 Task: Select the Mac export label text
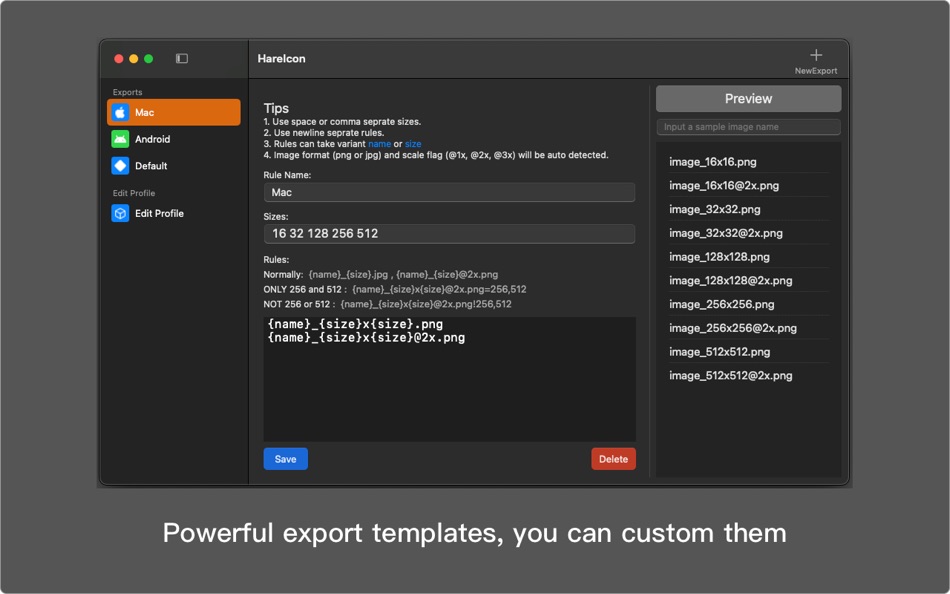[x=144, y=112]
